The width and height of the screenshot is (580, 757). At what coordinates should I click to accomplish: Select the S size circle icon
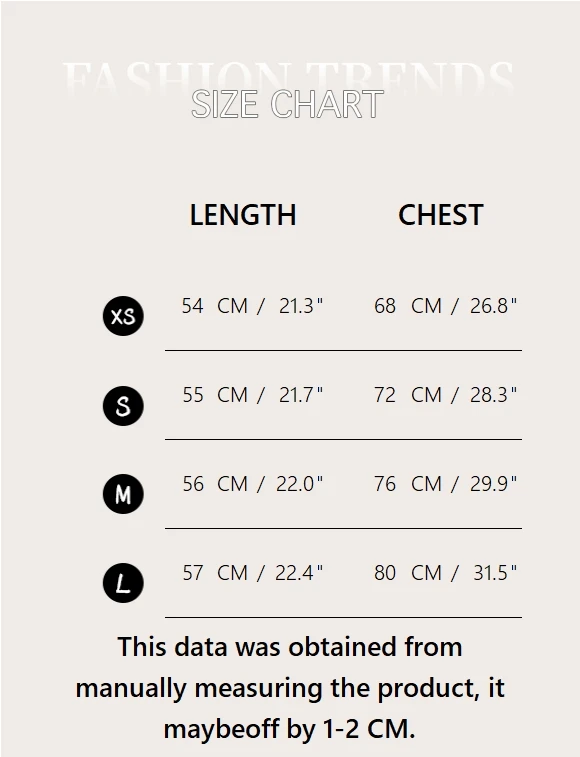click(123, 406)
